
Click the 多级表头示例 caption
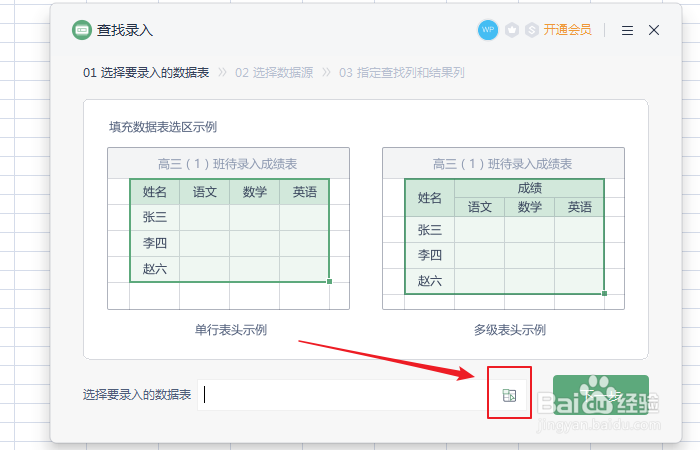(x=509, y=329)
